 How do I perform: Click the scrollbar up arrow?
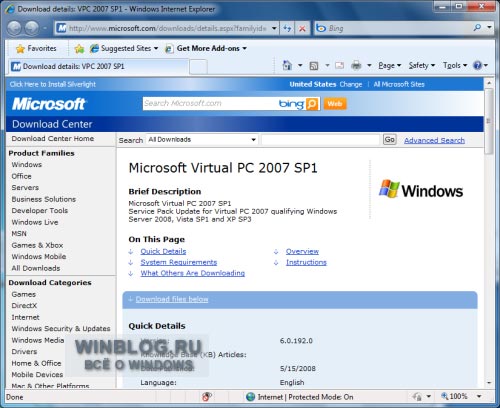489,83
